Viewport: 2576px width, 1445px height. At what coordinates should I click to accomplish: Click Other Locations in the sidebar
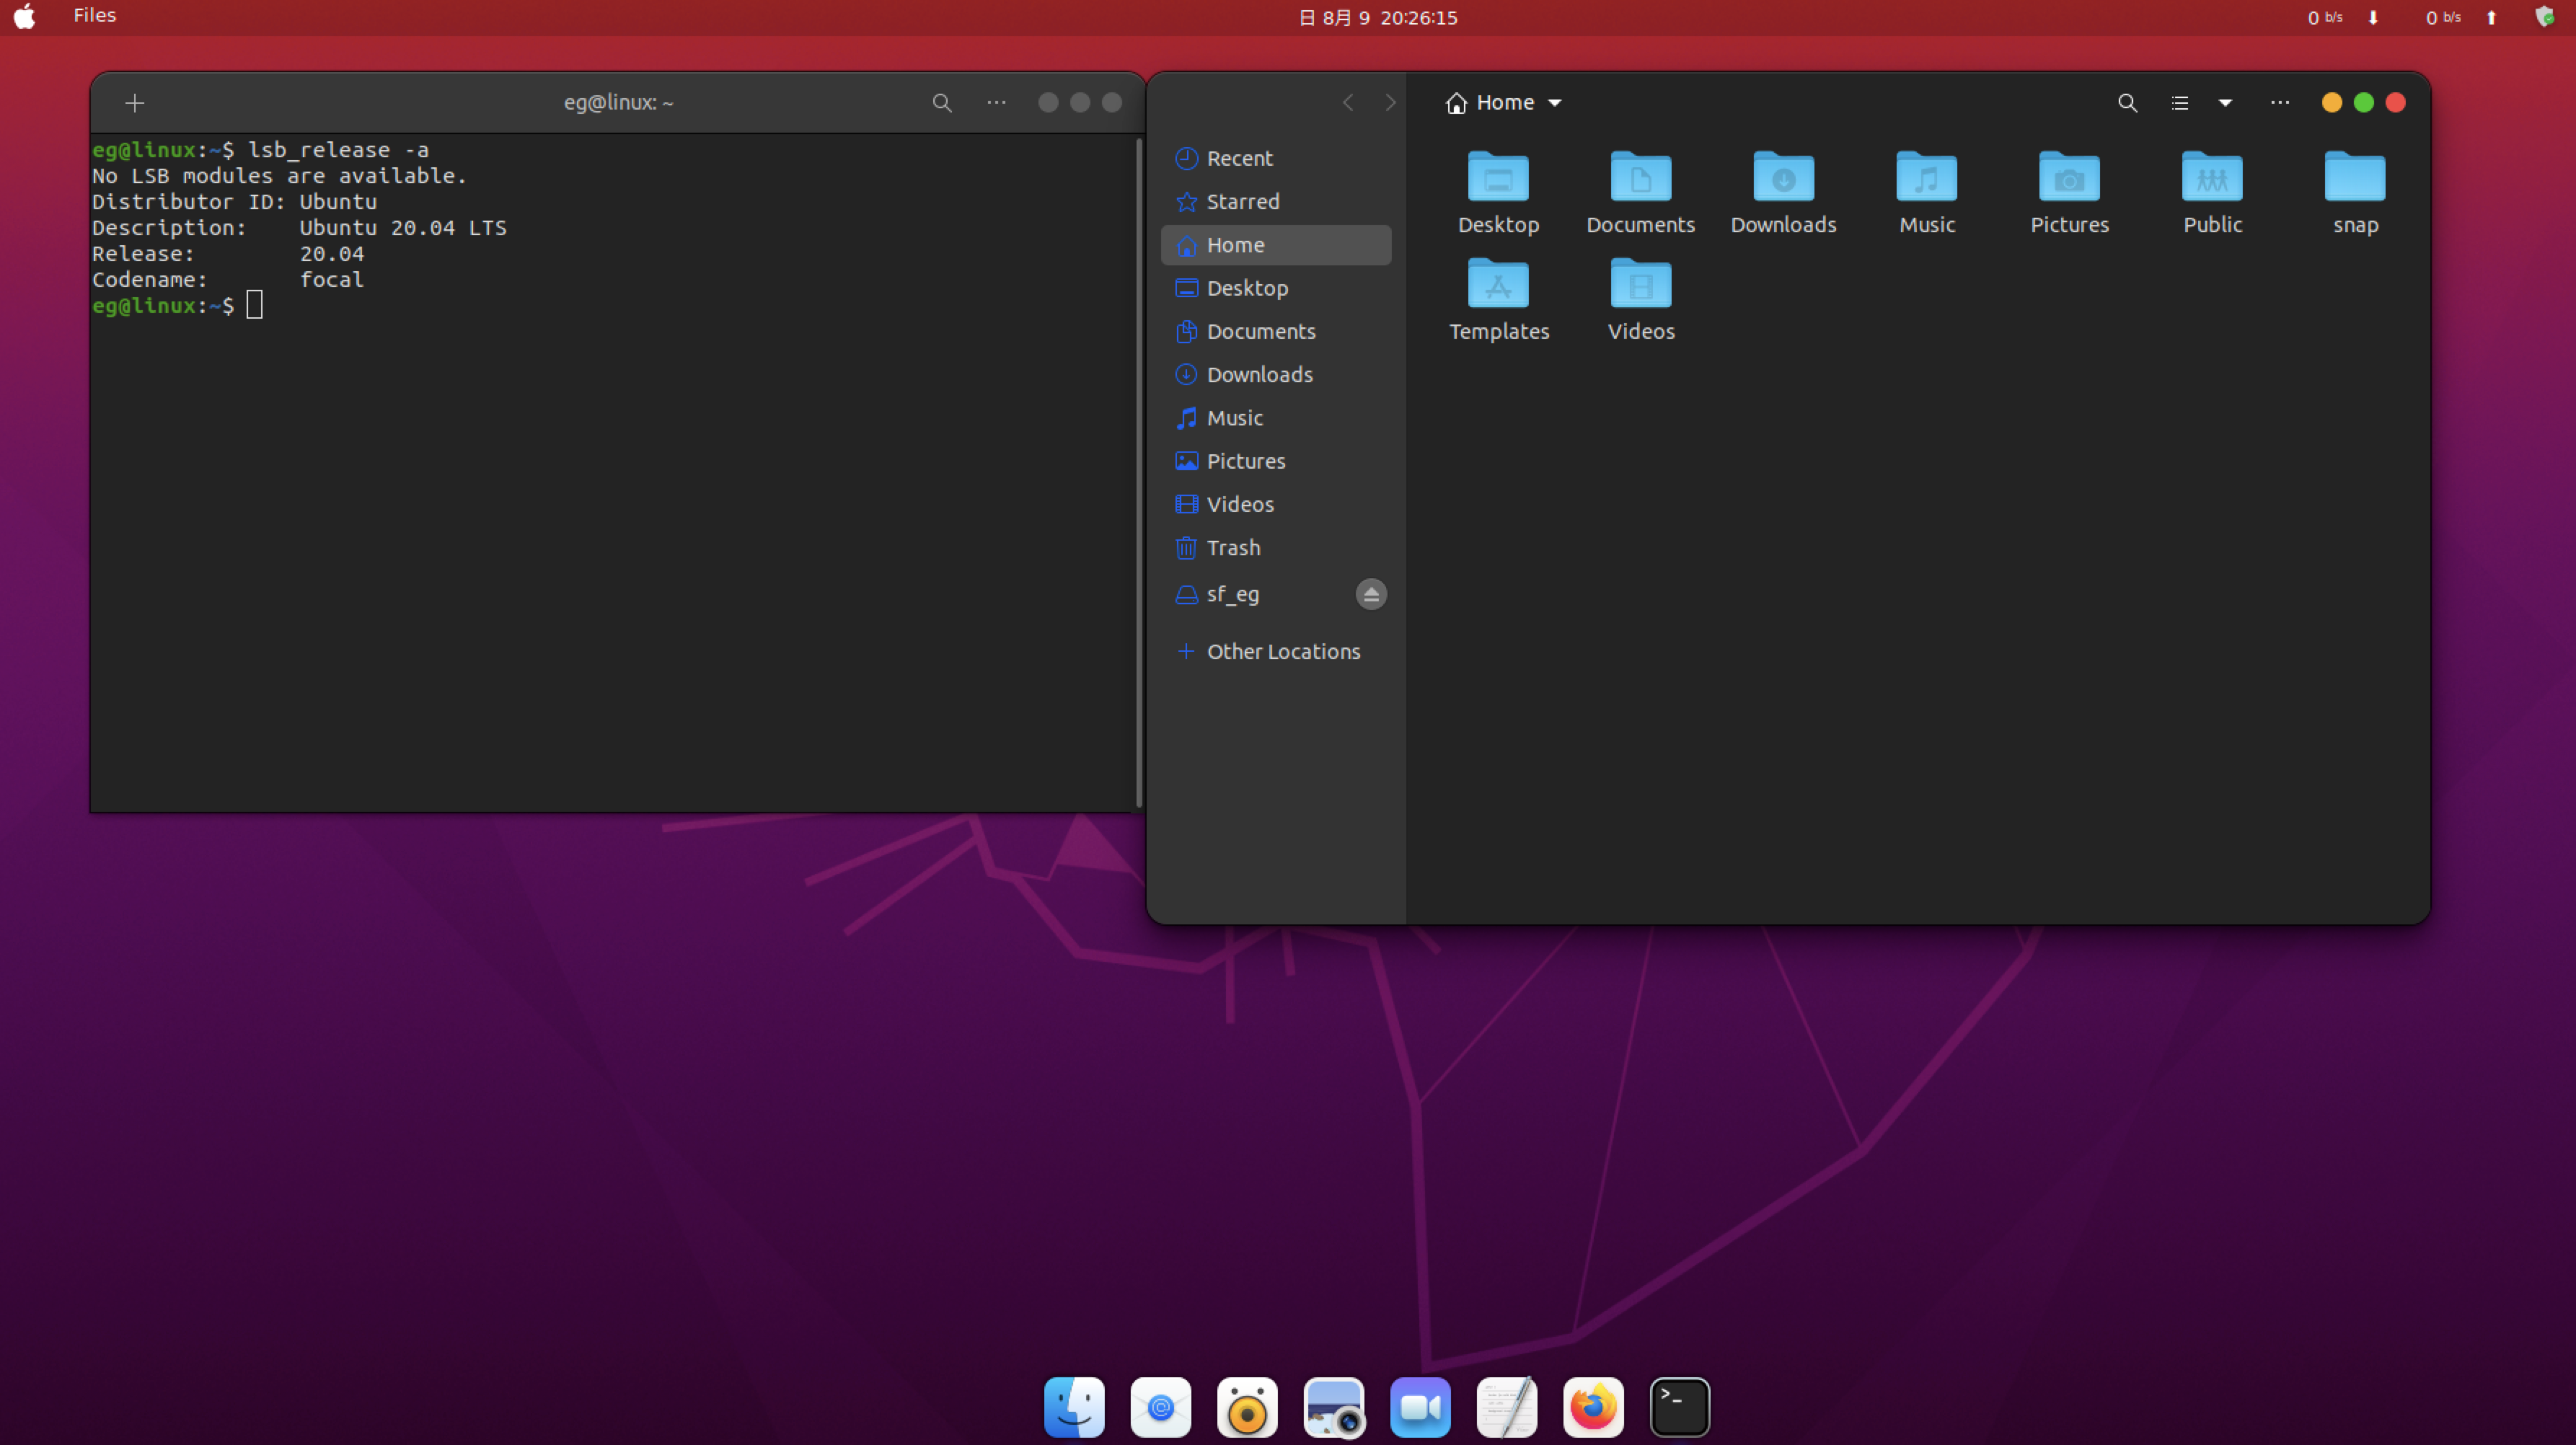pos(1283,651)
